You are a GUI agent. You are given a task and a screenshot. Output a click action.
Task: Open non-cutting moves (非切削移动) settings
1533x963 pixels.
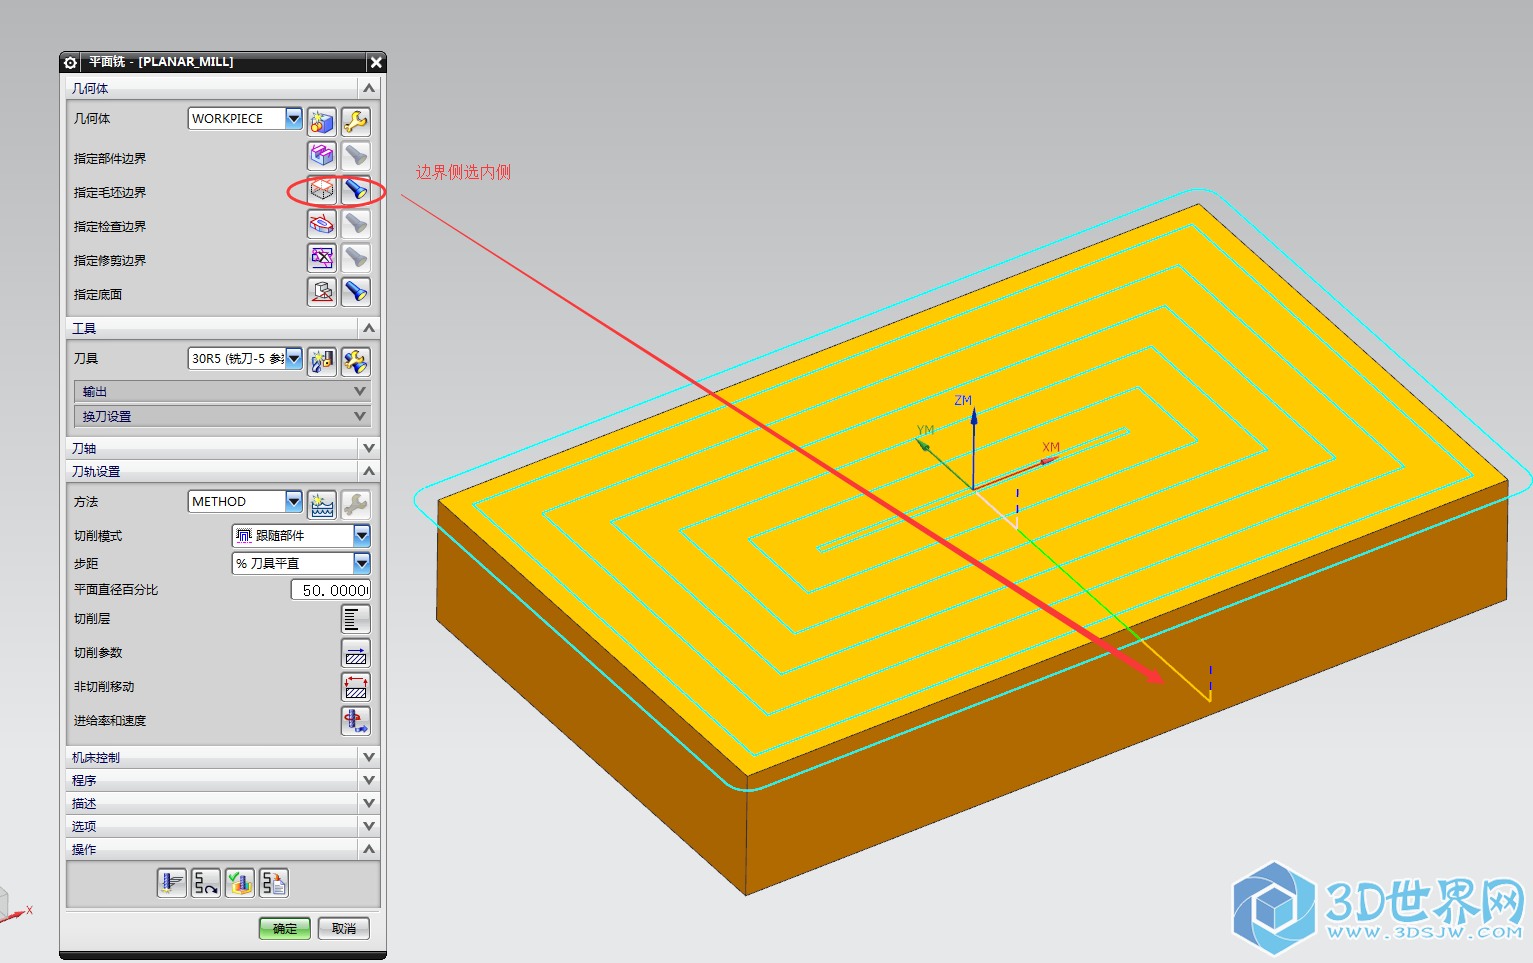(x=355, y=687)
